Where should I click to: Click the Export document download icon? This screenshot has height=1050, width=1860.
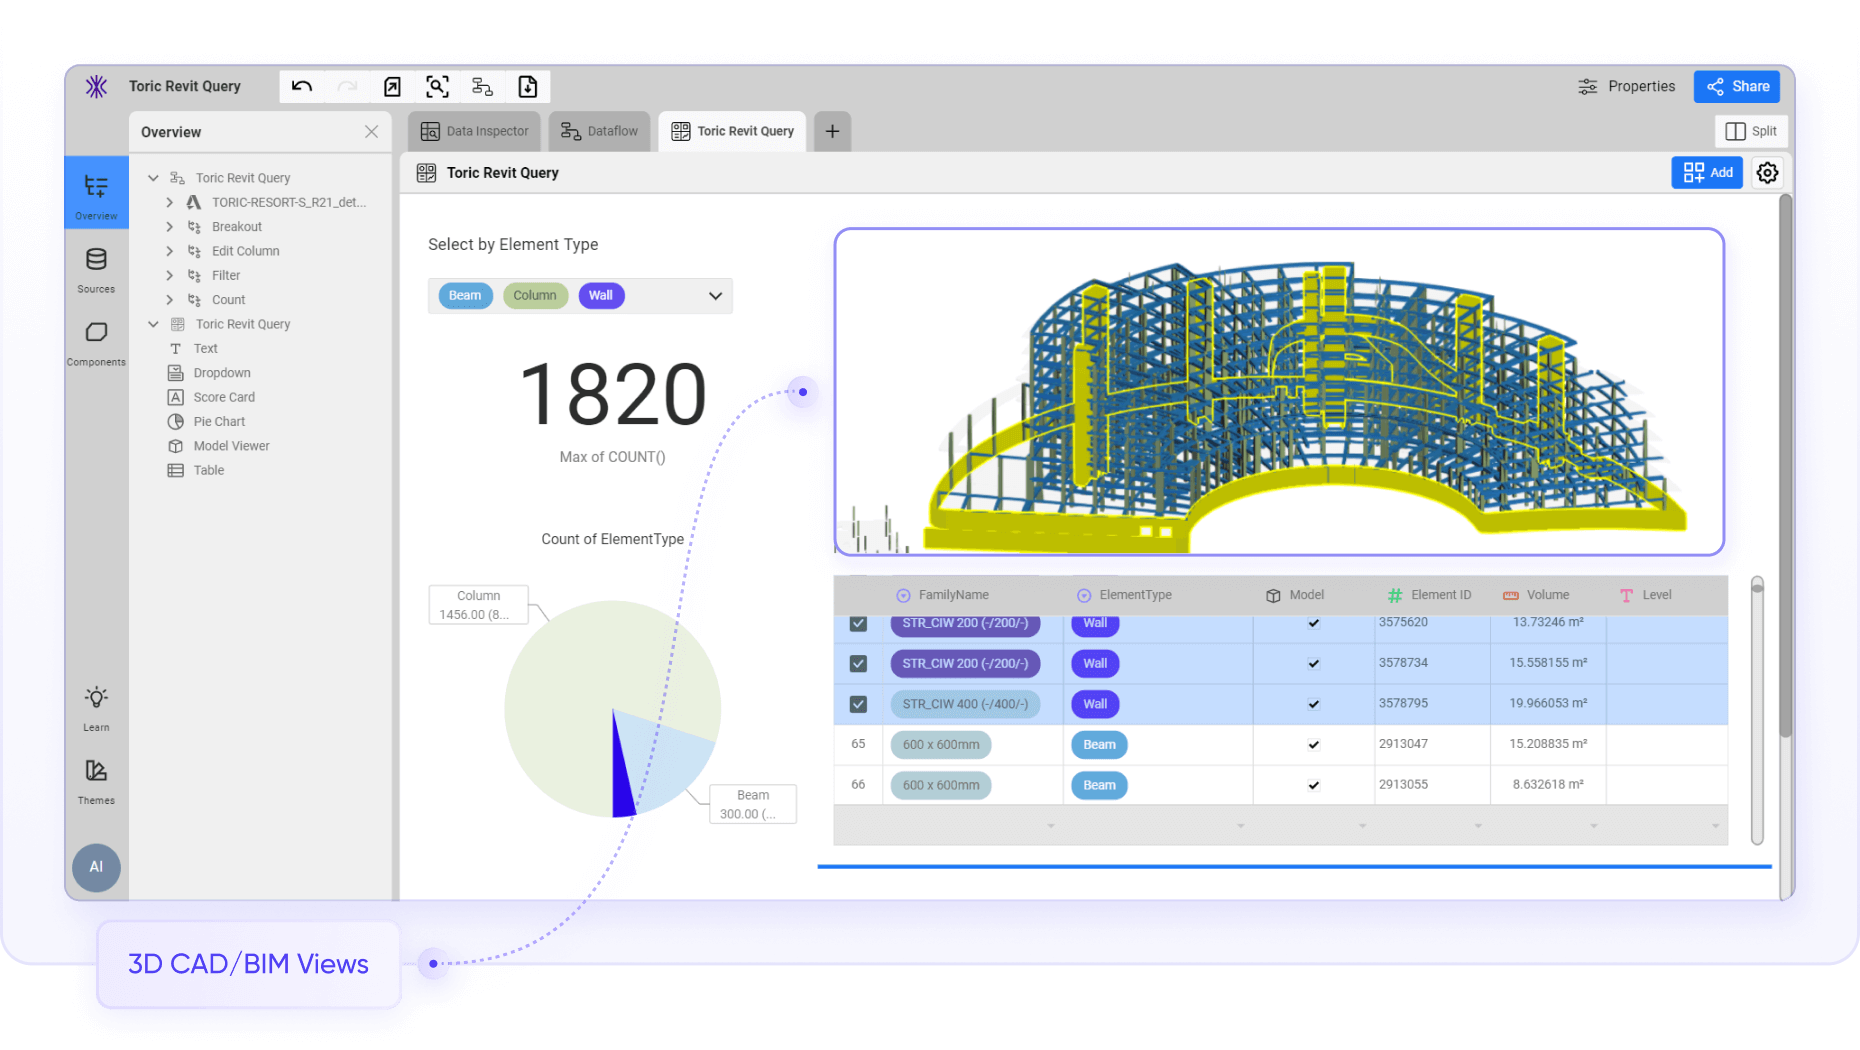[528, 86]
